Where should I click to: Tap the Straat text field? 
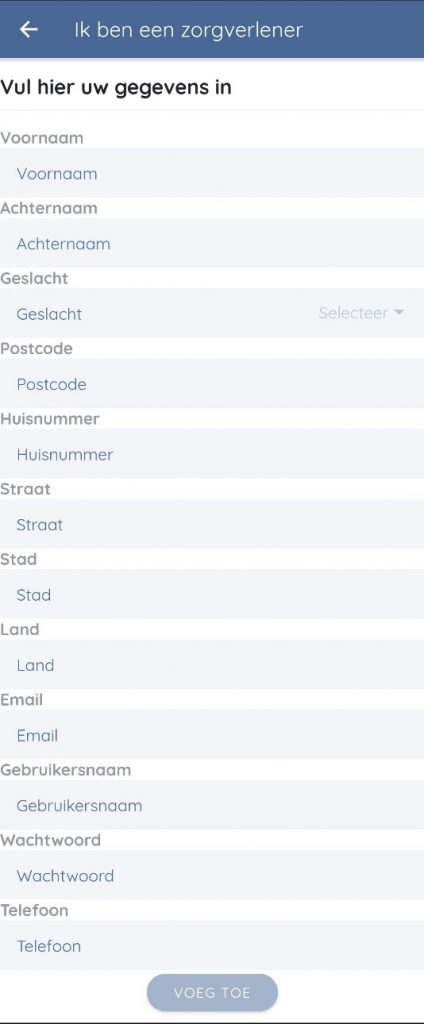(212, 524)
